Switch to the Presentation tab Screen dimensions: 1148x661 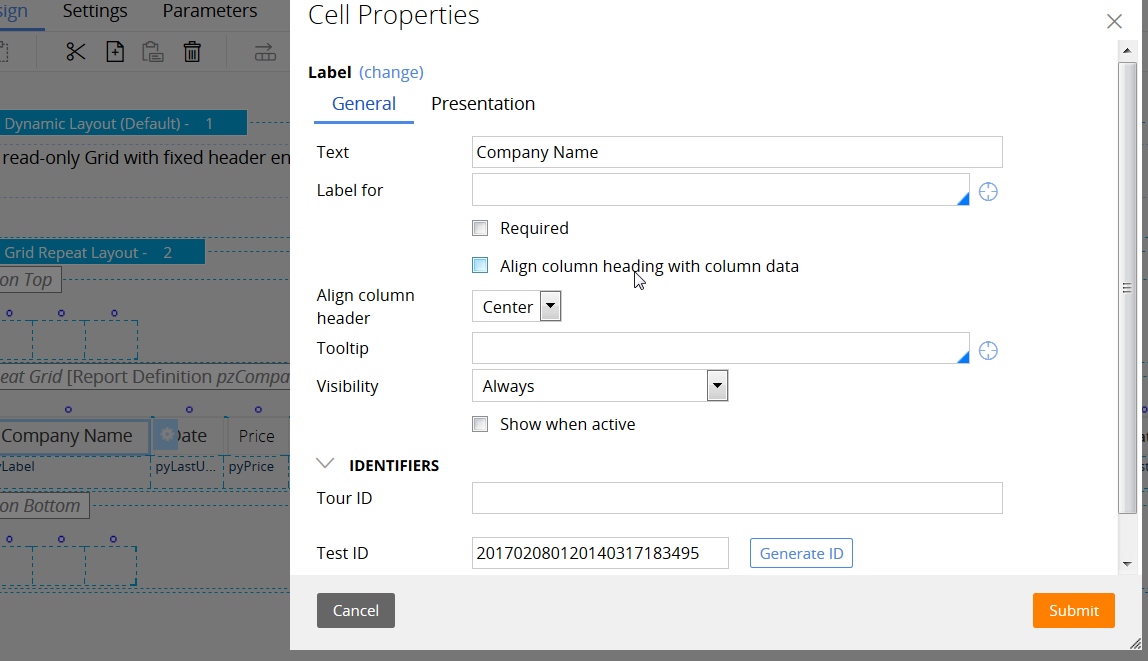483,104
